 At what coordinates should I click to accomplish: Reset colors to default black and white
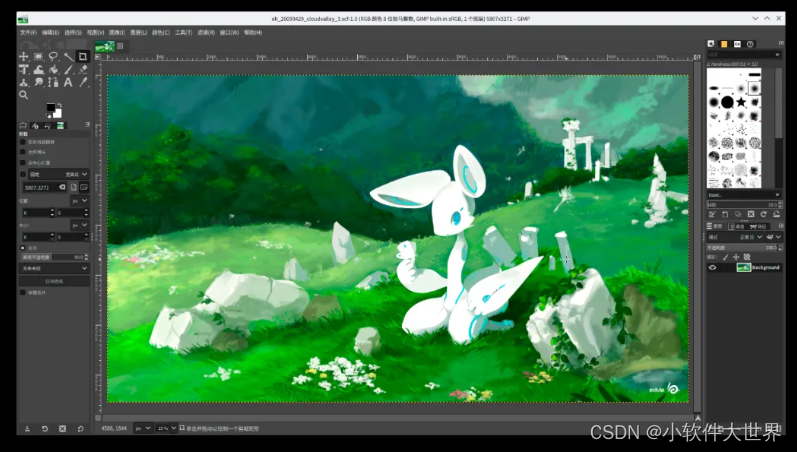(x=48, y=115)
